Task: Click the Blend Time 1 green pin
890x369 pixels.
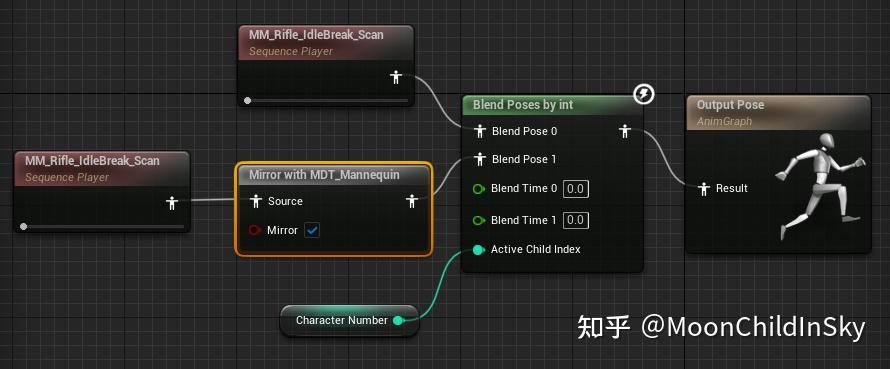Action: coord(479,220)
